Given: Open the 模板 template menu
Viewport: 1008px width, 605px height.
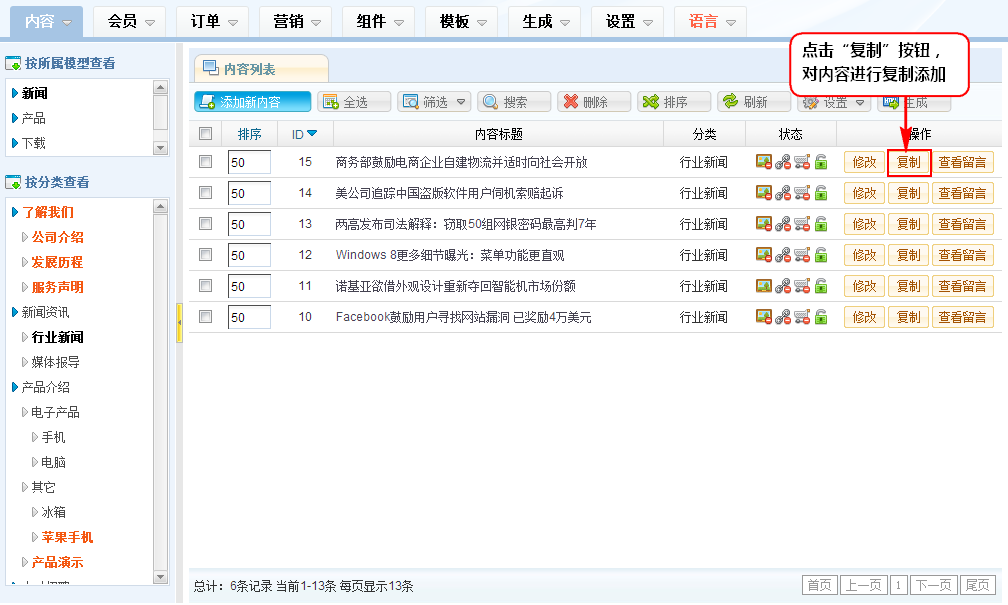Looking at the screenshot, I should tap(463, 21).
